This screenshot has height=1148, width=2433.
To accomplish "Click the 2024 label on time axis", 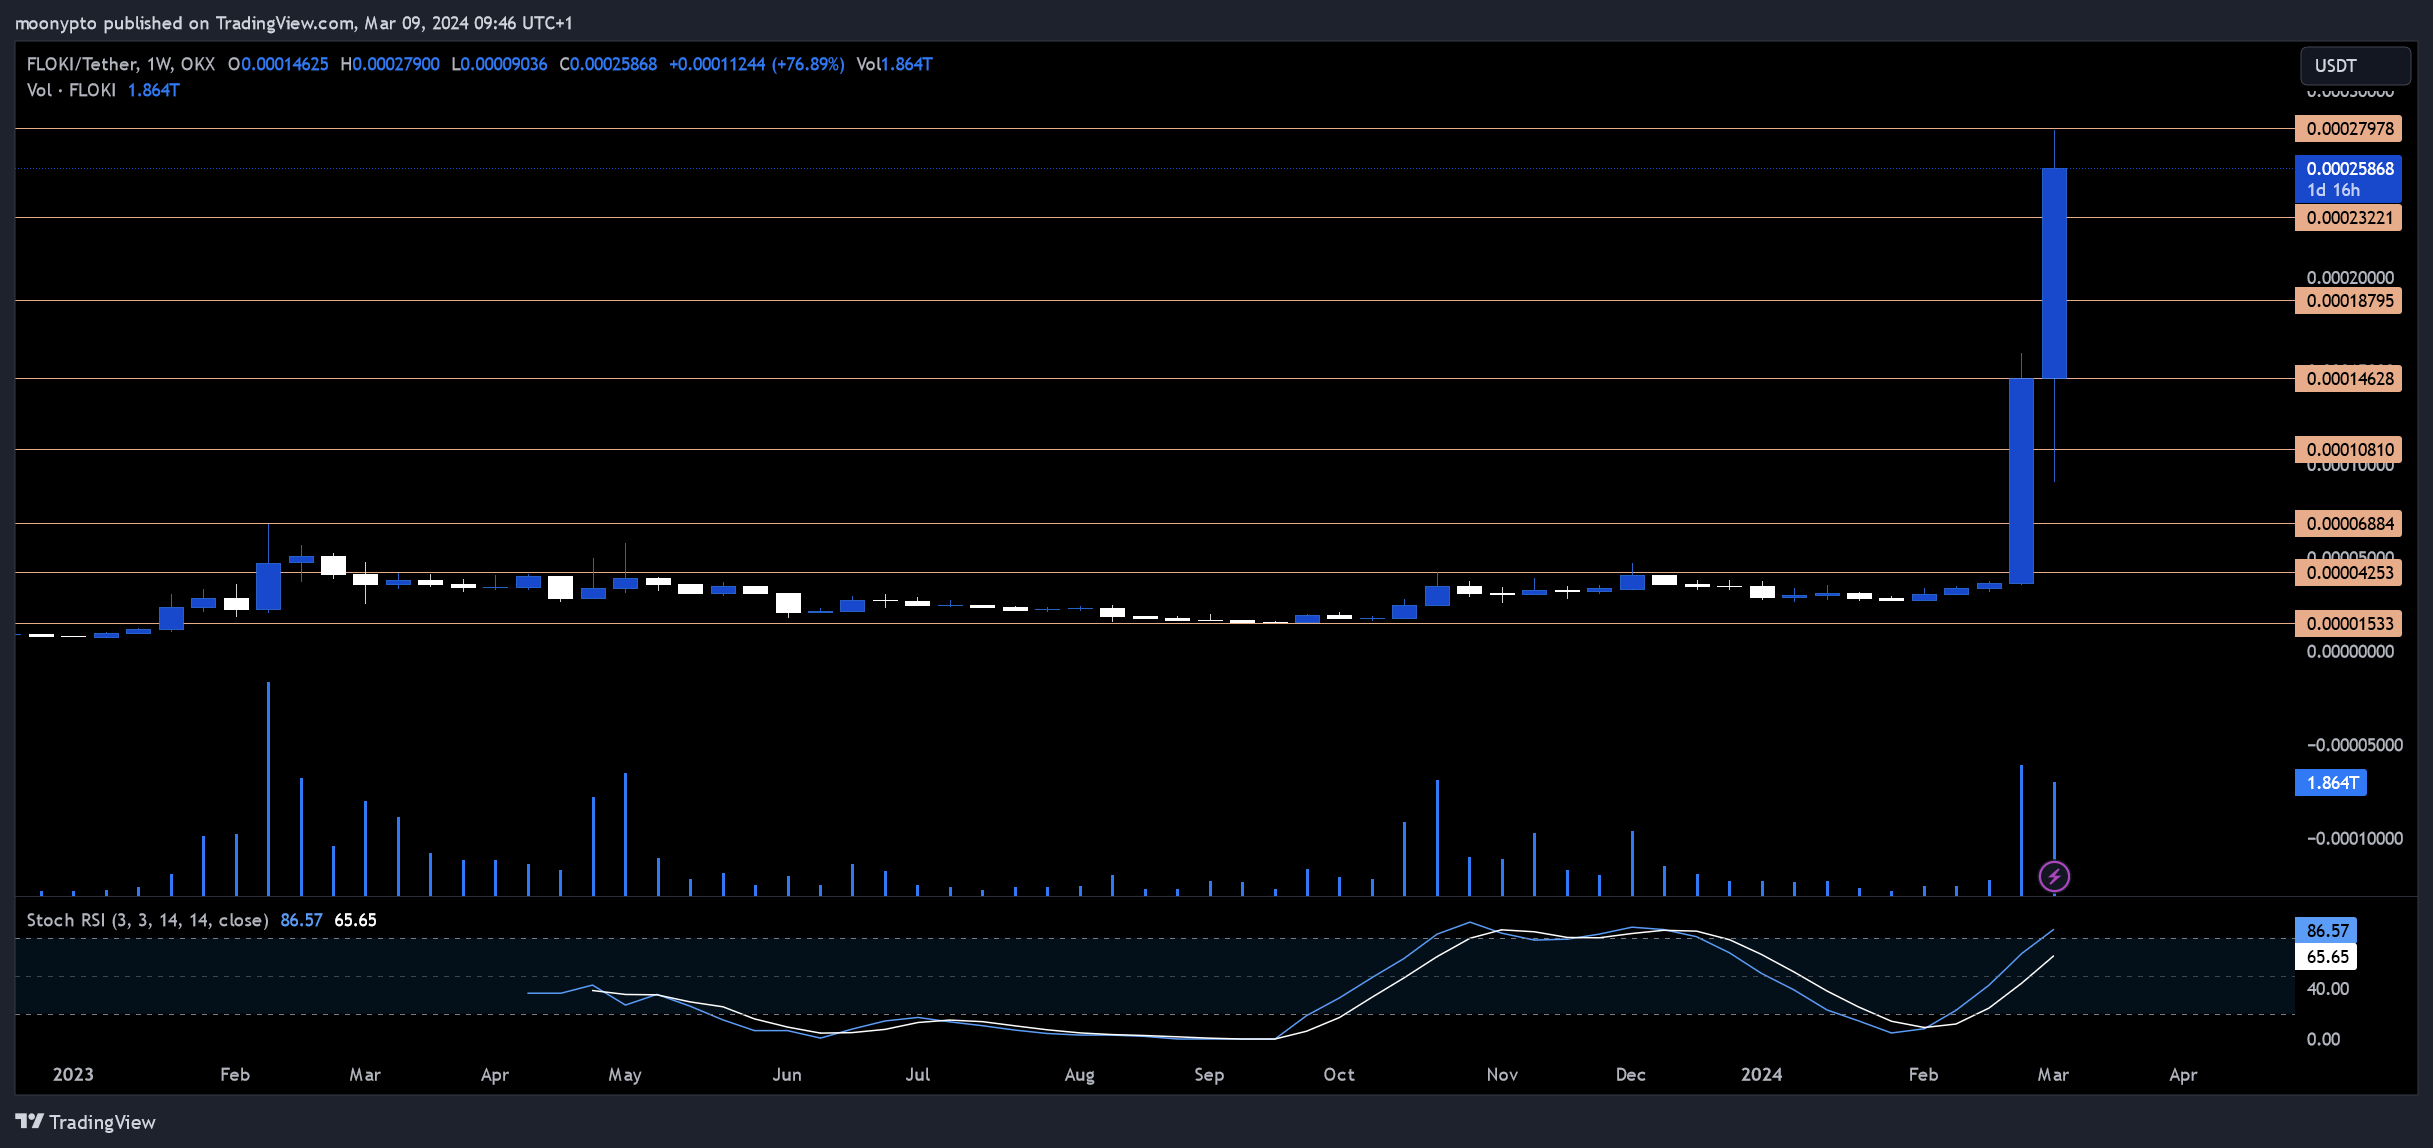I will coord(1761,1075).
